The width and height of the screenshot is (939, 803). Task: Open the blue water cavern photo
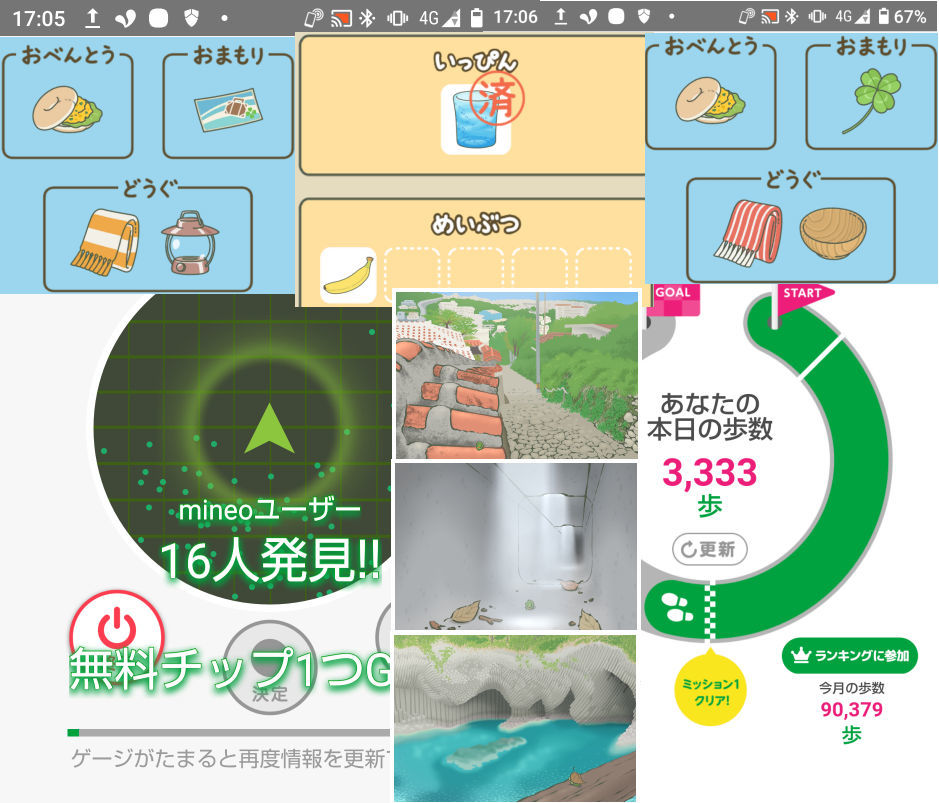(516, 717)
